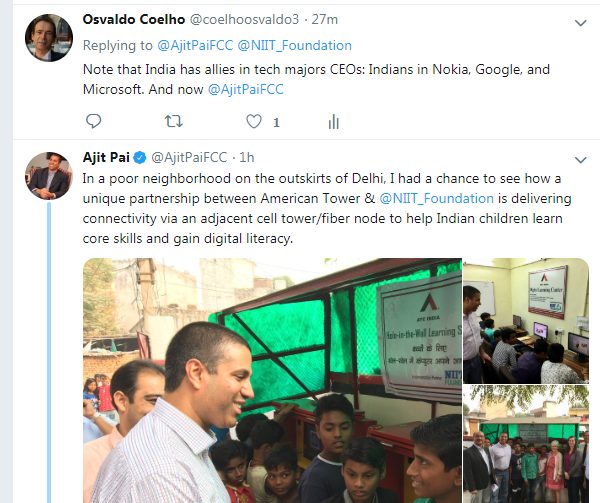Open @NIIT_Foundation mention in Ajit Pai's tweet
This screenshot has height=503, width=600.
point(437,199)
